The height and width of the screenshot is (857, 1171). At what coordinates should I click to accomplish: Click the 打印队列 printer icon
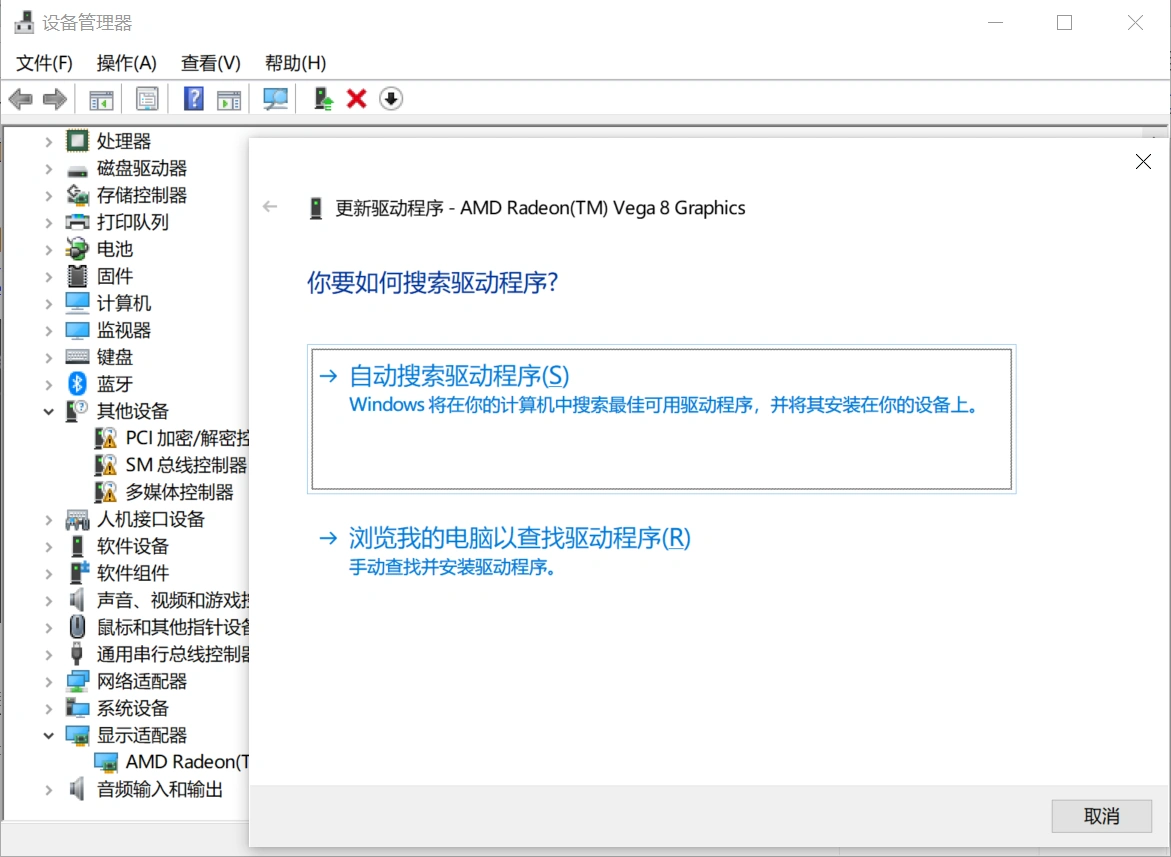(x=77, y=222)
